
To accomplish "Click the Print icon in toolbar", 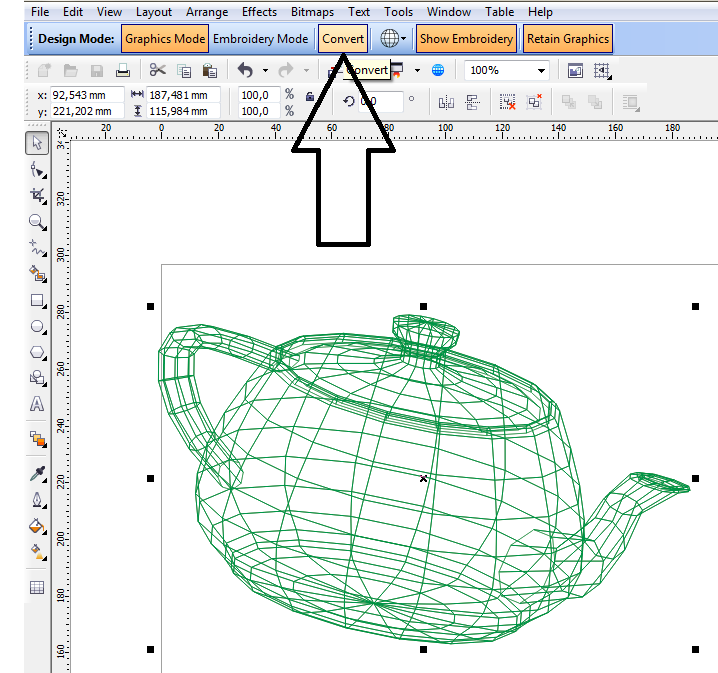I will [x=122, y=70].
